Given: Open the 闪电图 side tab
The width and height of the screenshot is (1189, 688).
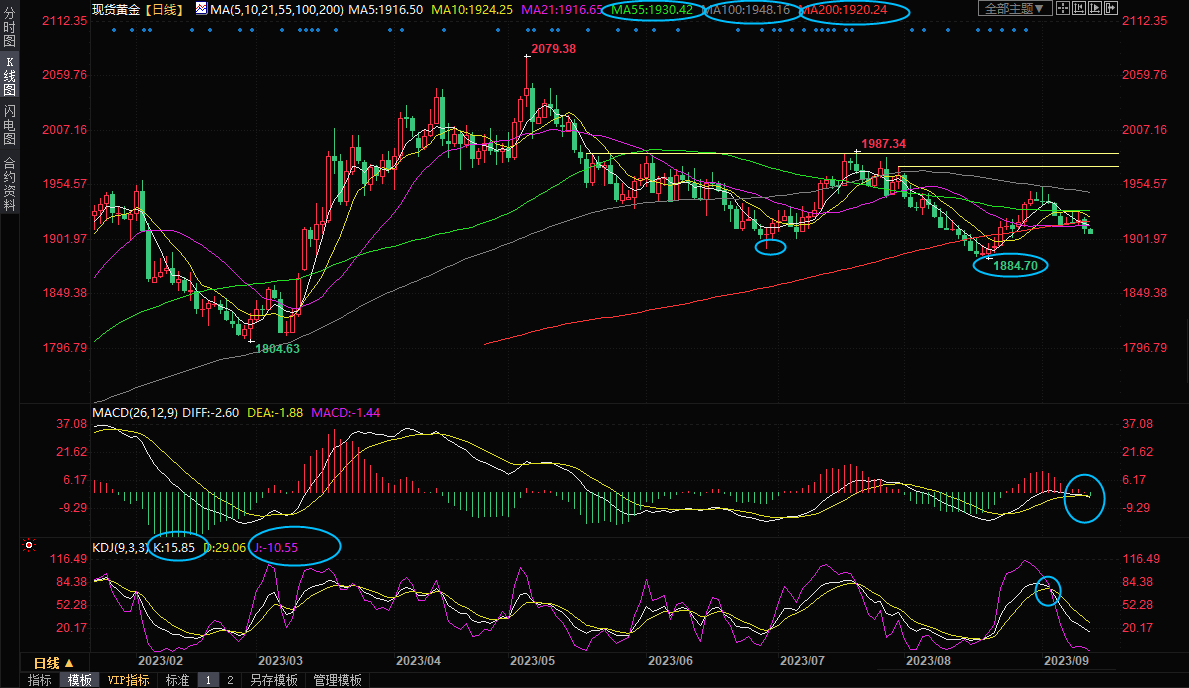Looking at the screenshot, I should click(9, 124).
